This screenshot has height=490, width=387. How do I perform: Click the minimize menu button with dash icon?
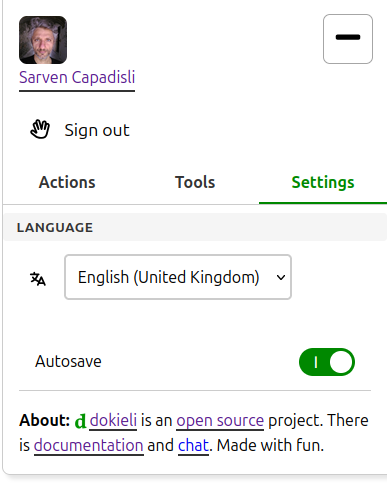point(348,39)
